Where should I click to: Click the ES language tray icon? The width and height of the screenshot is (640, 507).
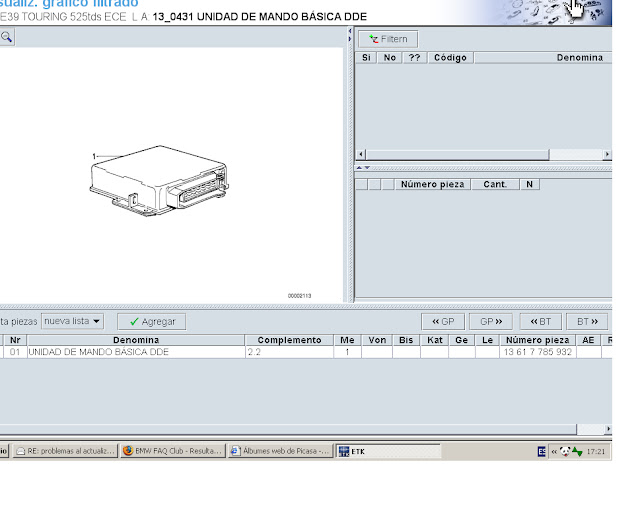click(542, 451)
